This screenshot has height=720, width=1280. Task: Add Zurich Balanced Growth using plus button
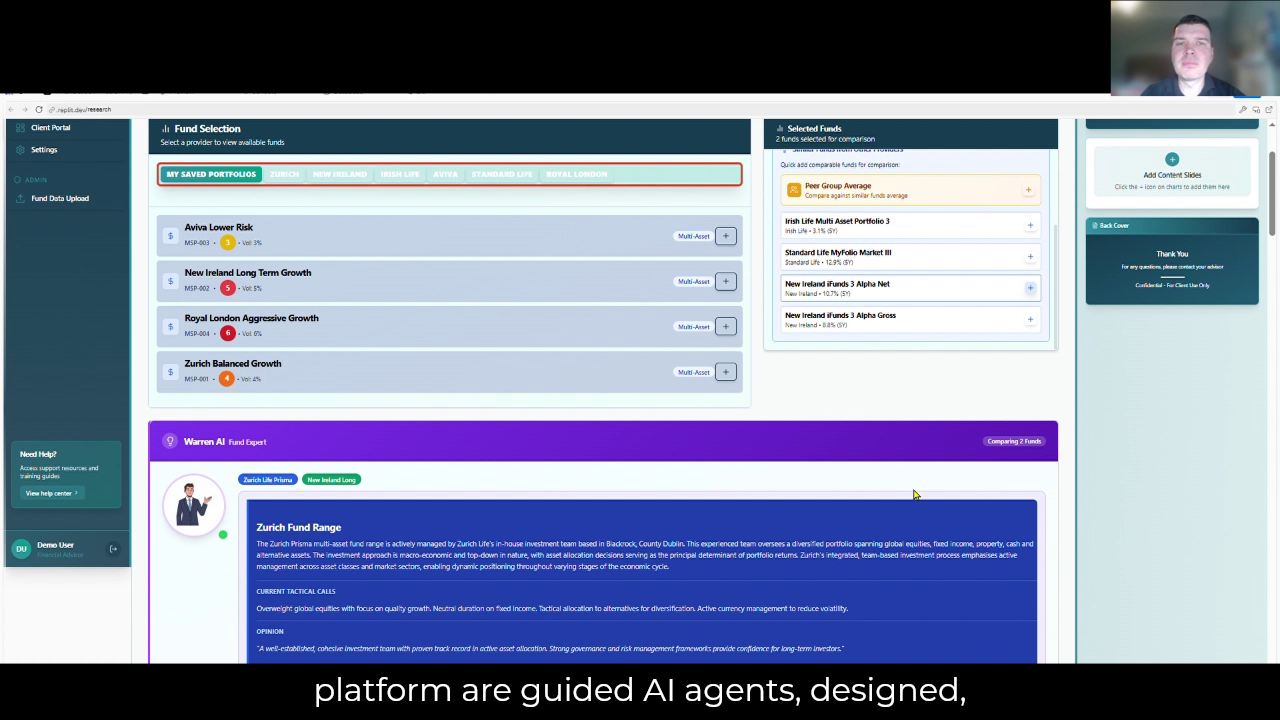click(x=725, y=372)
